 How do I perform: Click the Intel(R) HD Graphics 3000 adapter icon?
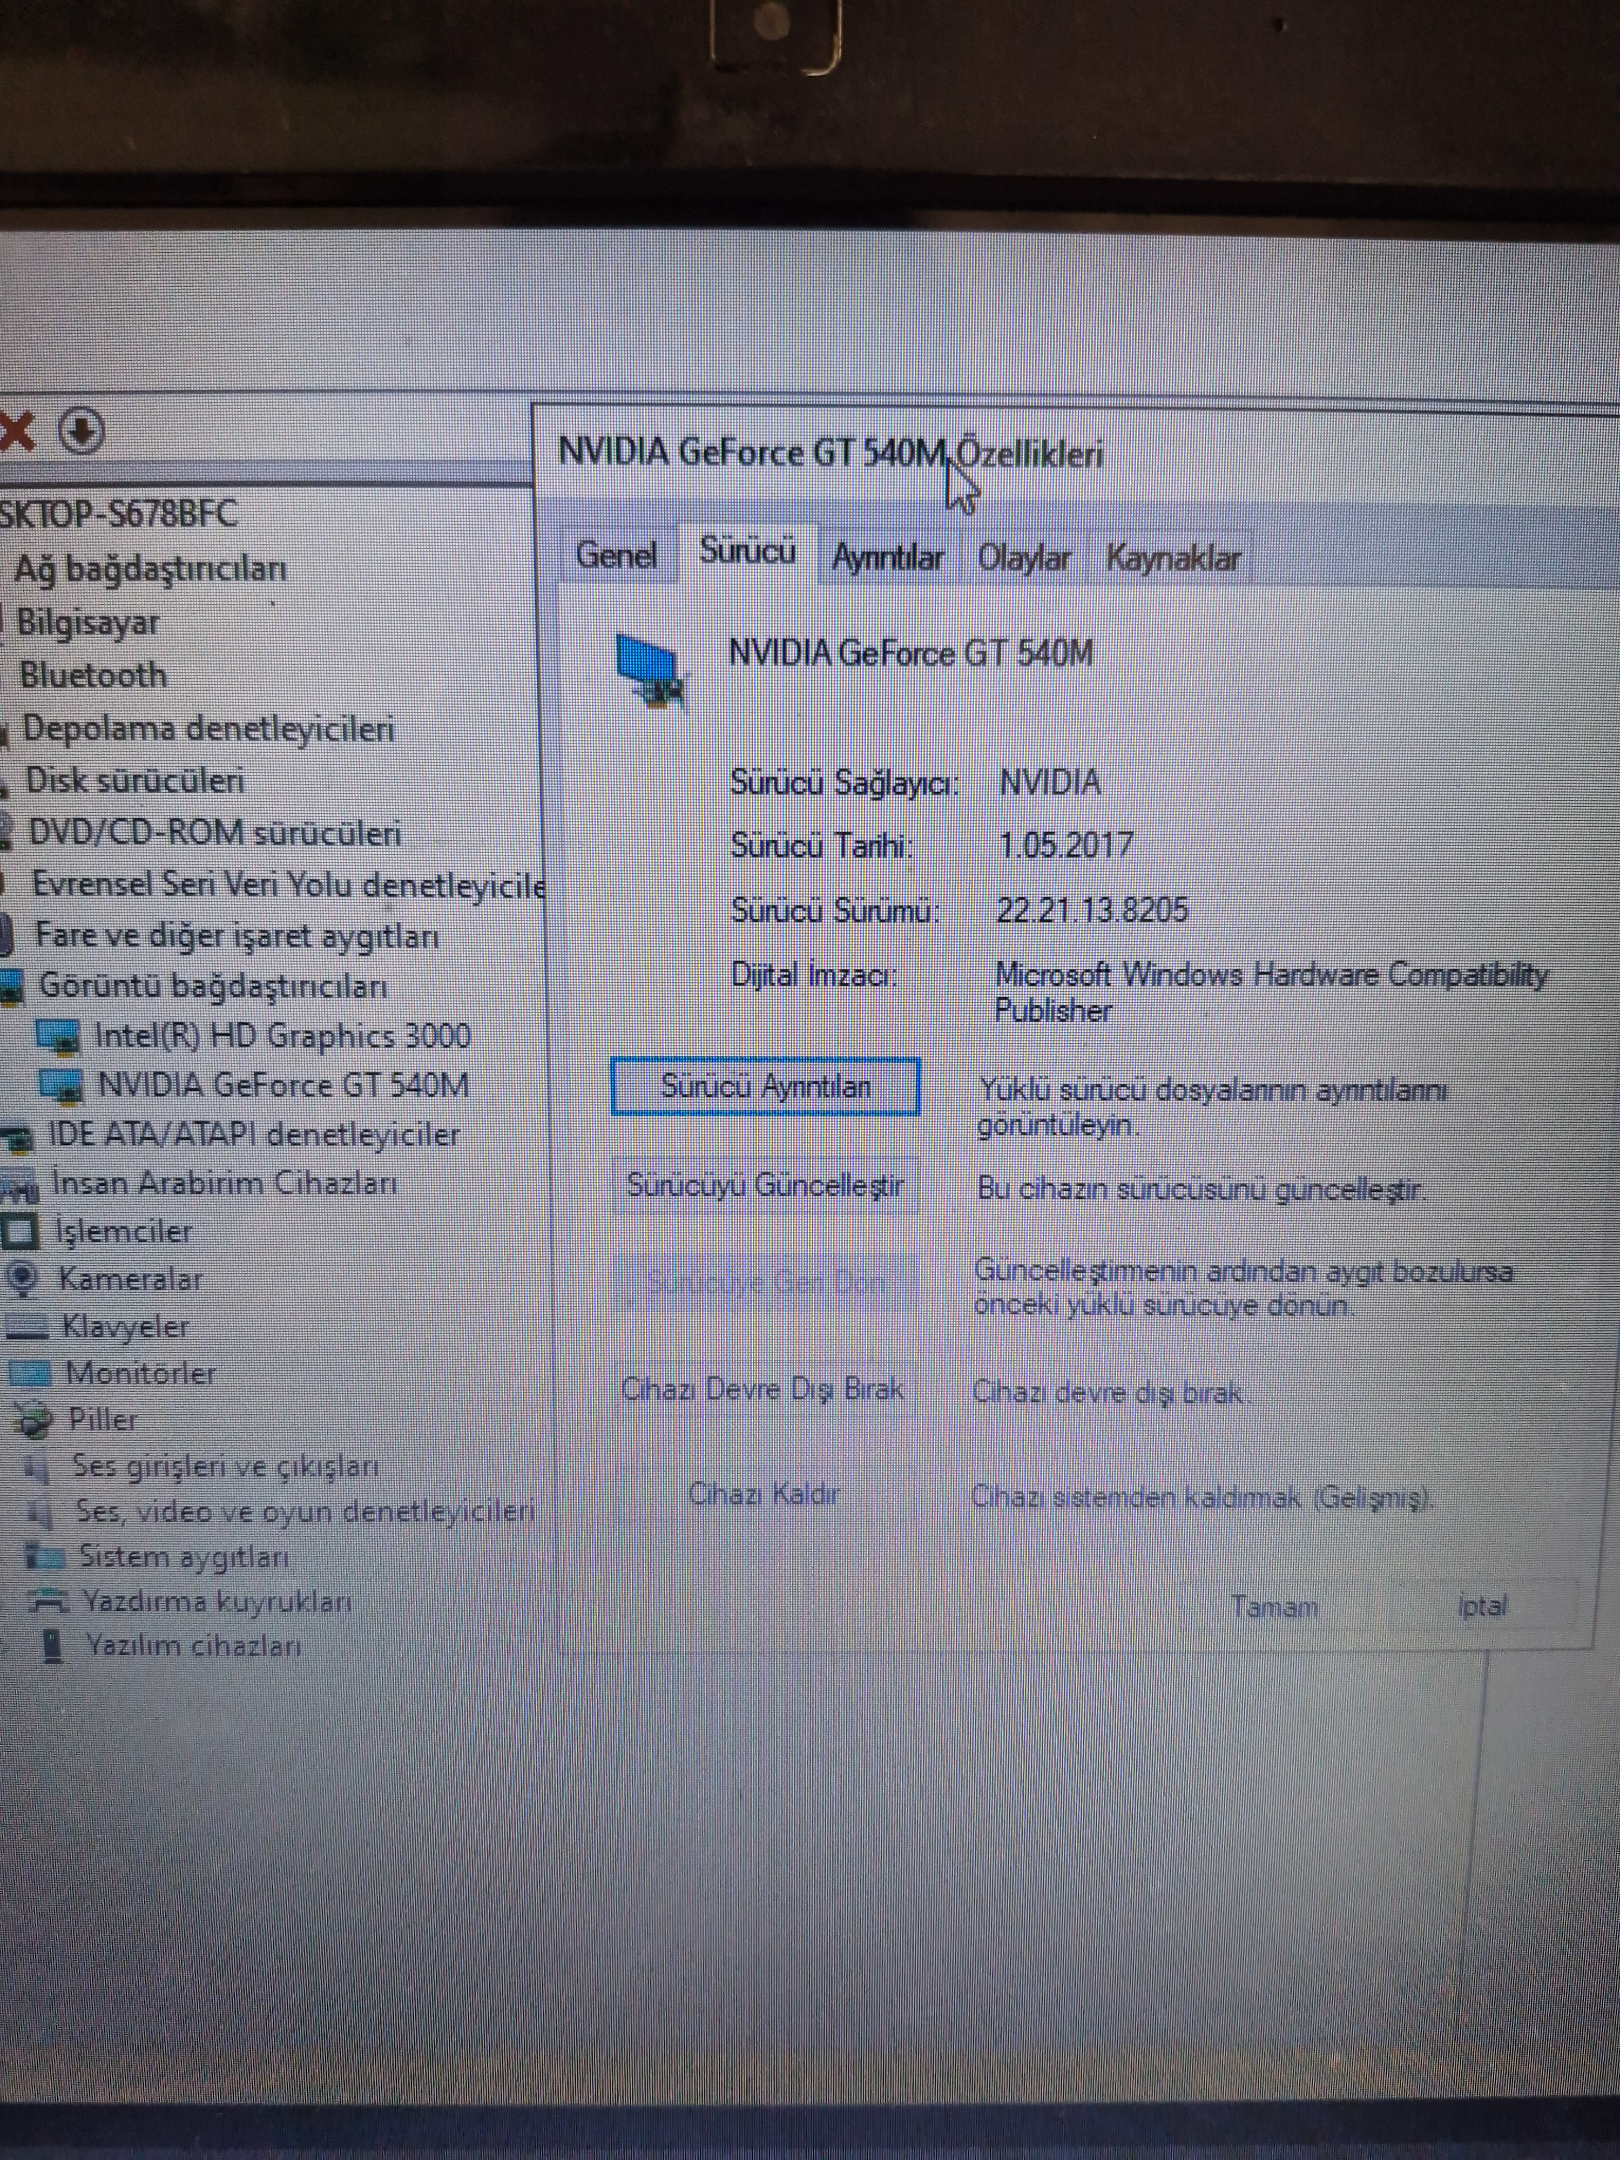(59, 1037)
